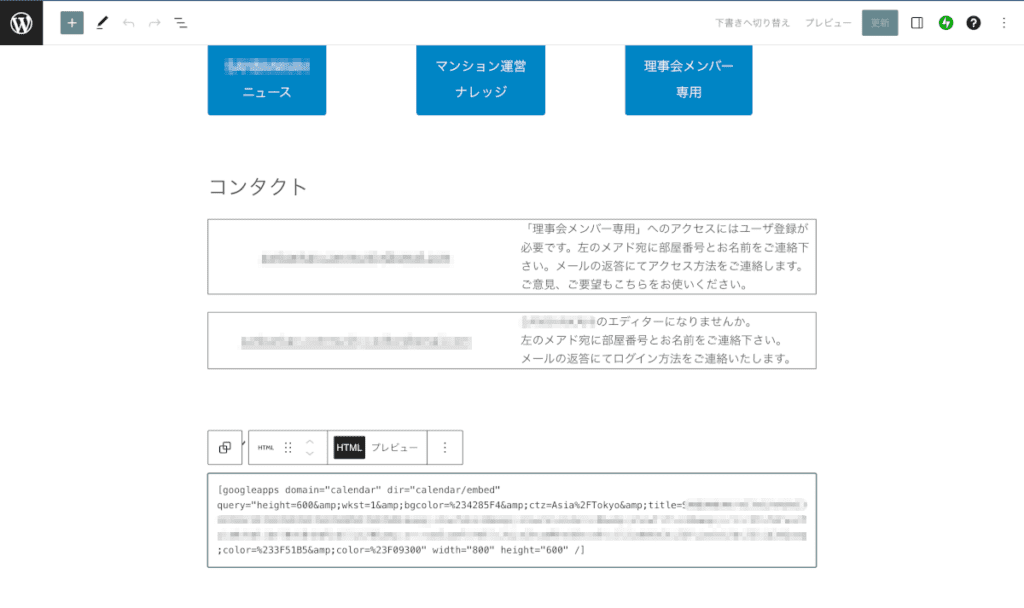This screenshot has height=608, width=1024.
Task: Move the HTML block down
Action: tap(310, 454)
